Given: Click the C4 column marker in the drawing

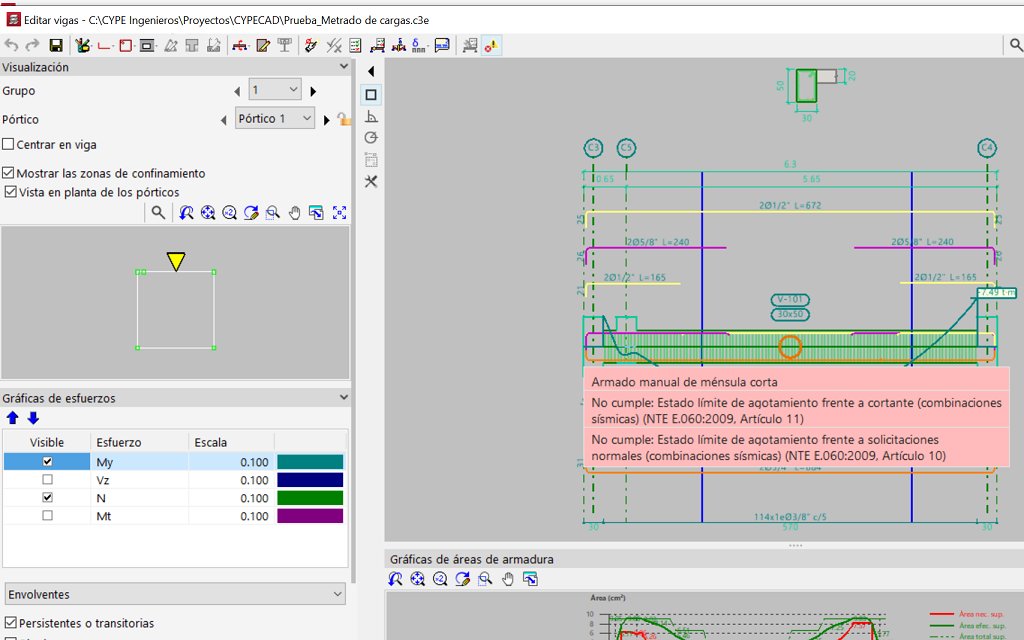Looking at the screenshot, I should tap(987, 148).
